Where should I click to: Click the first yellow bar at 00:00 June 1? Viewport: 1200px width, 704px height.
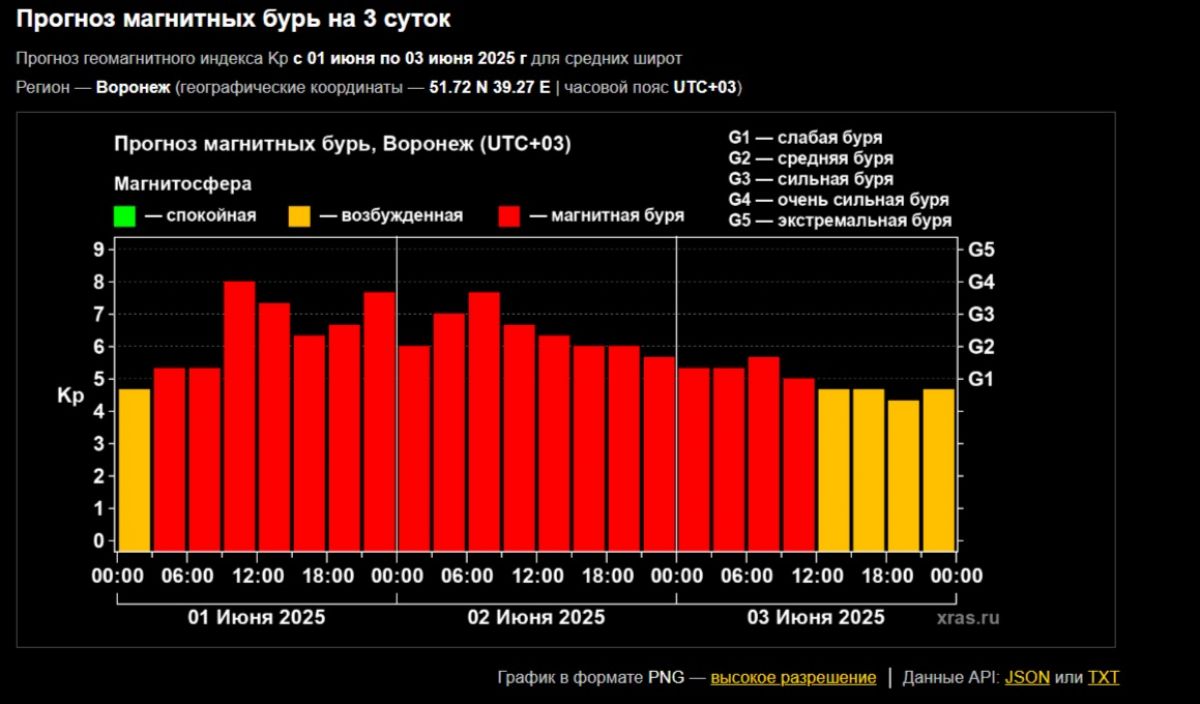coord(134,470)
